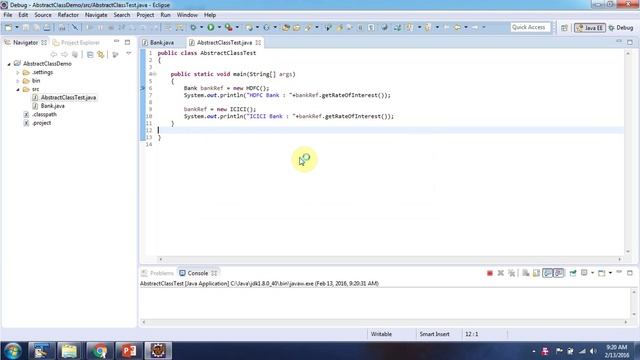Minimize the Navigator view panel

[x=116, y=42]
